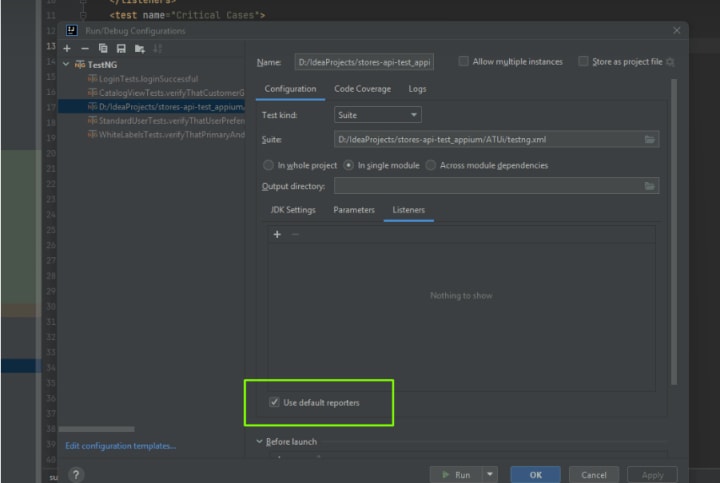720x483 pixels.
Task: Copy the selected configuration
Action: [103, 49]
